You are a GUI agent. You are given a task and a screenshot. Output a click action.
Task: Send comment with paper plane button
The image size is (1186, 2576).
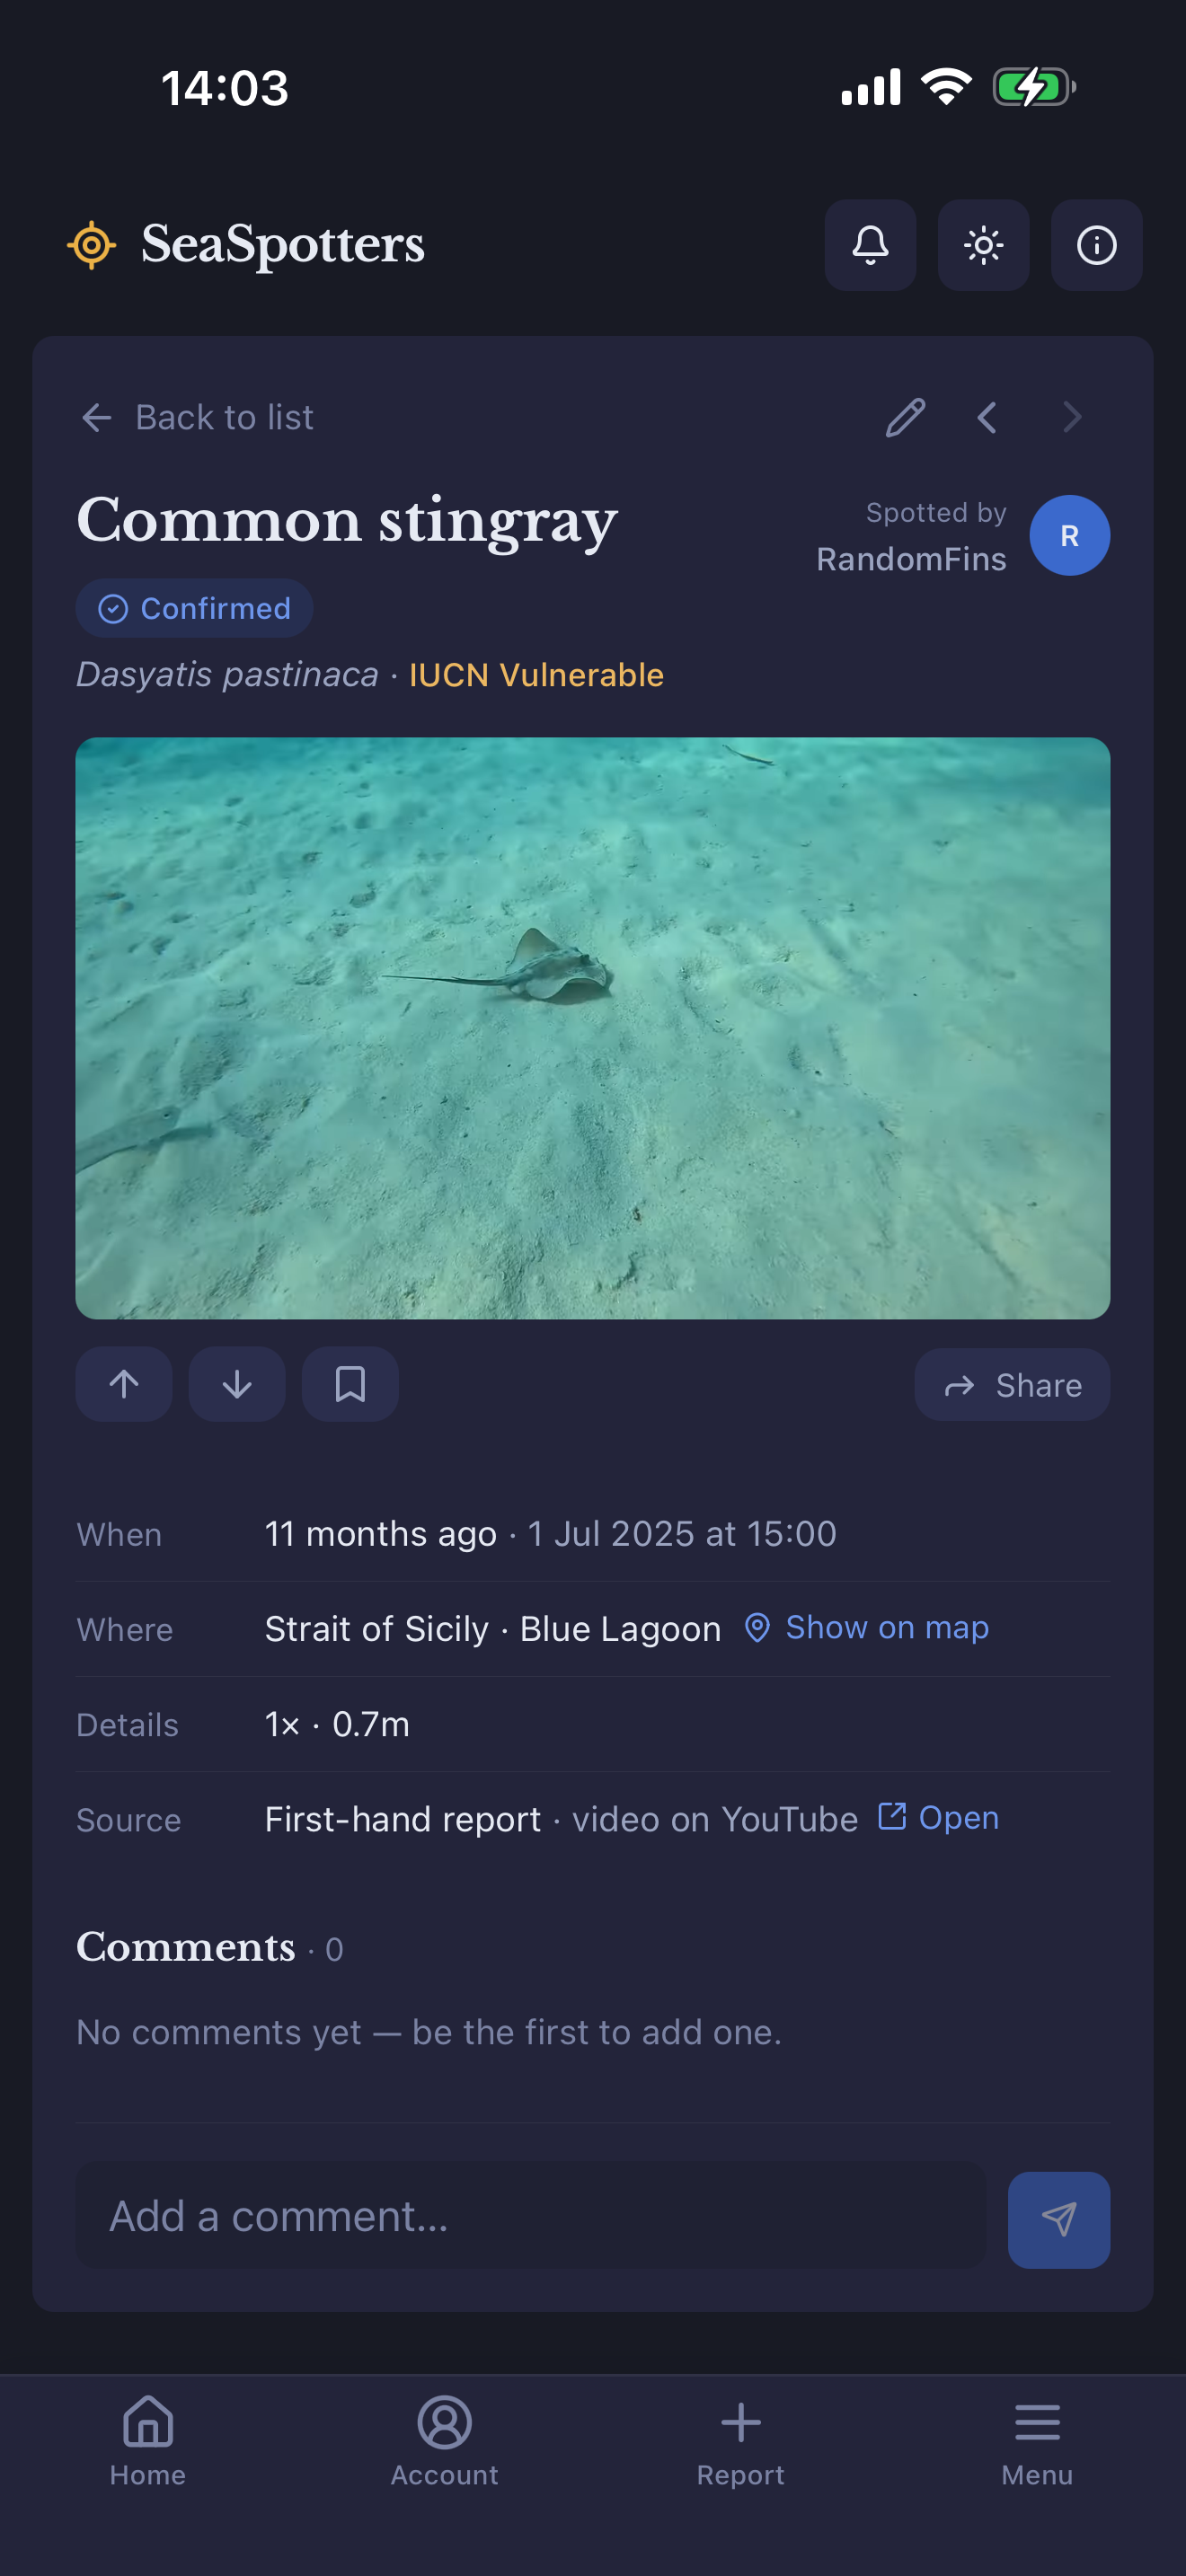coord(1058,2219)
